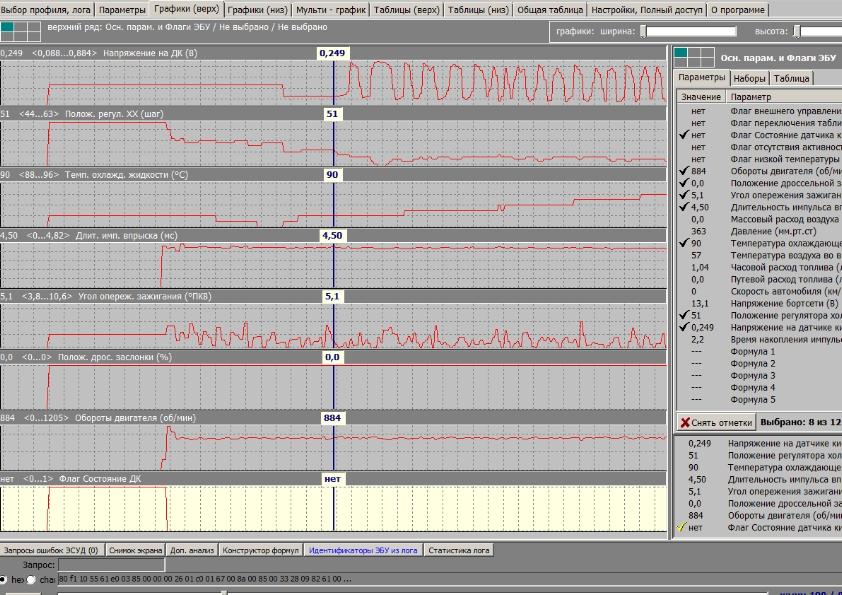This screenshot has height=595, width=842.
Task: Open the 'Выбор профиля, лога' tab
Action: 47,10
